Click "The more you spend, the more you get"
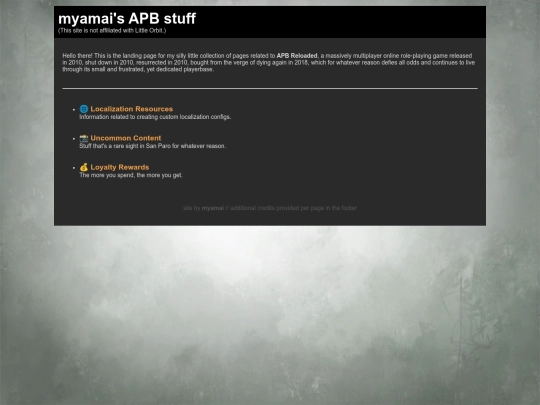 click(131, 175)
